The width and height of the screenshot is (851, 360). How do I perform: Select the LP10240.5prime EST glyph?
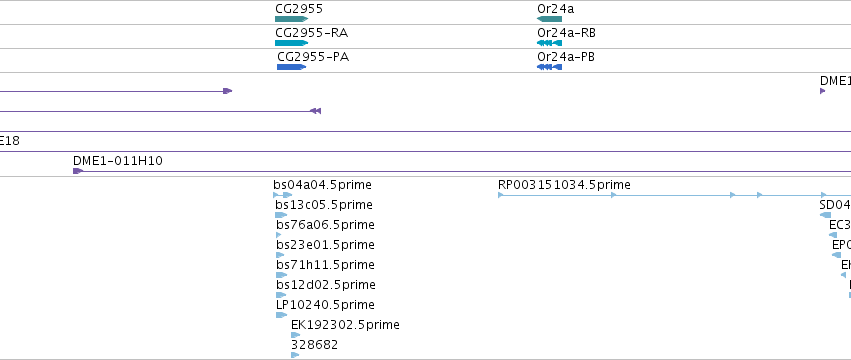281,315
